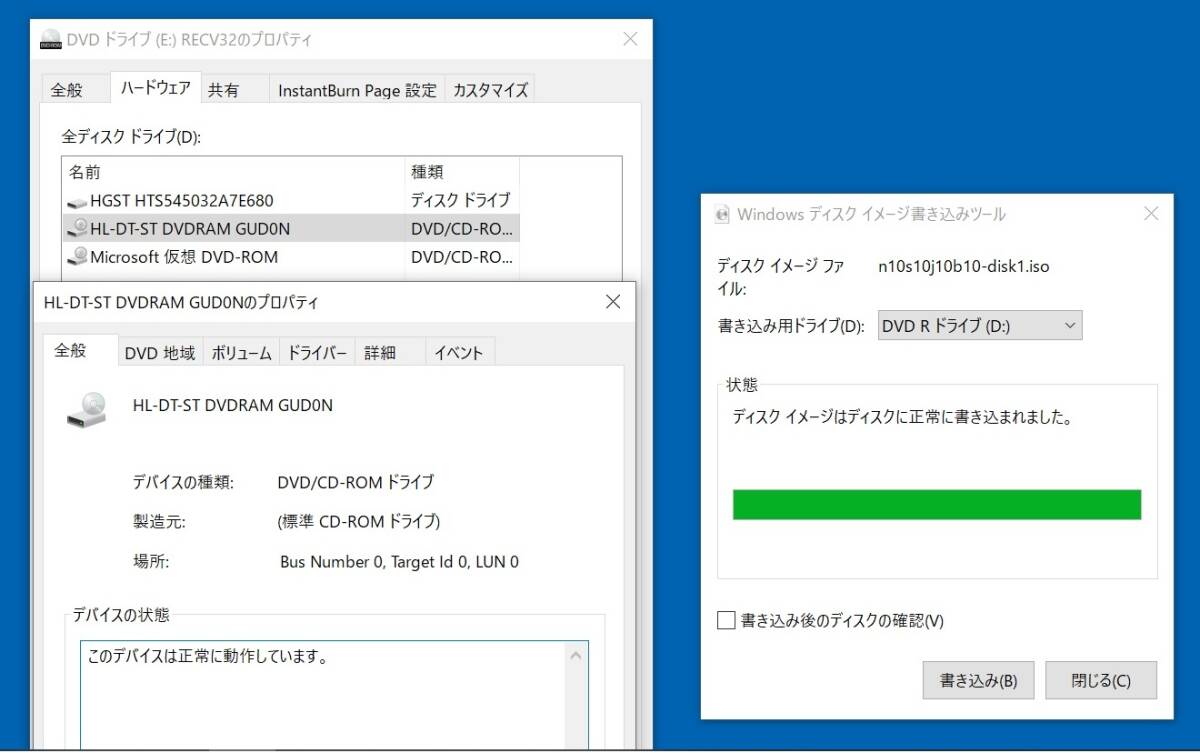Click the disc icon beside HL-DT-ST DVDRAM GUD0N row

(78, 228)
